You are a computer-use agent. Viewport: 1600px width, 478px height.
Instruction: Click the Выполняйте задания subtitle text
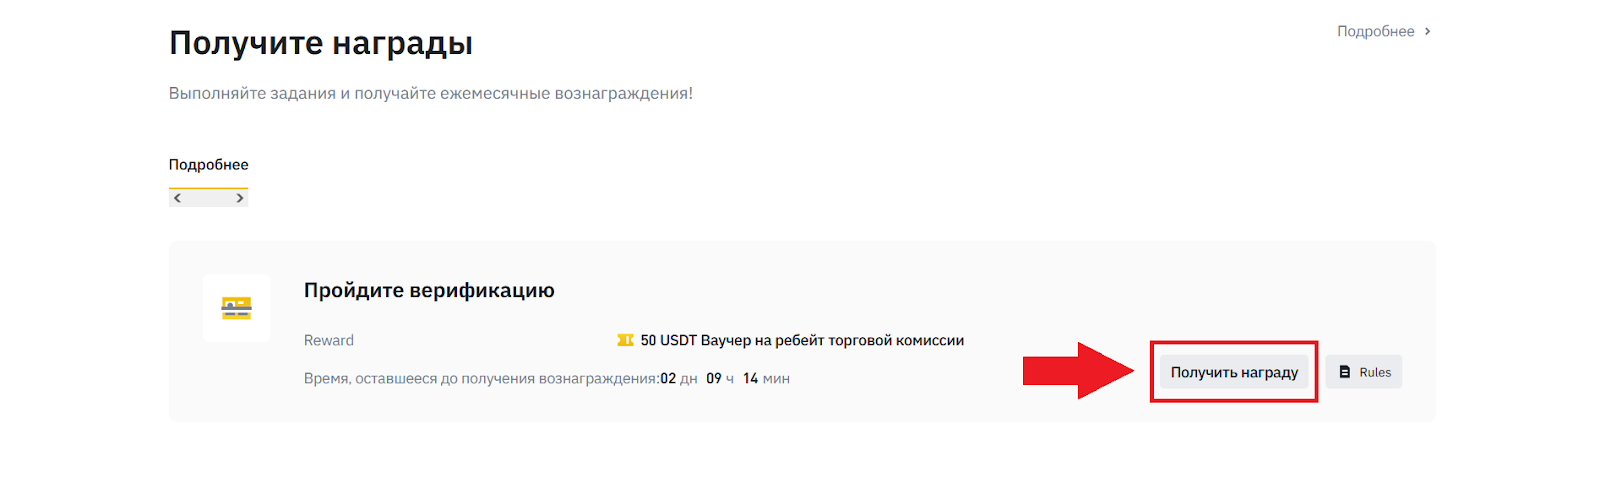pyautogui.click(x=430, y=93)
